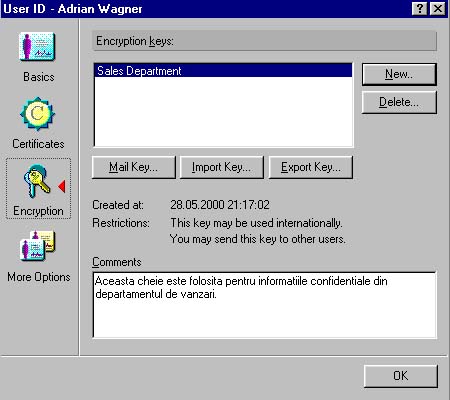
Task: Create a key with New button
Action: [x=399, y=74]
